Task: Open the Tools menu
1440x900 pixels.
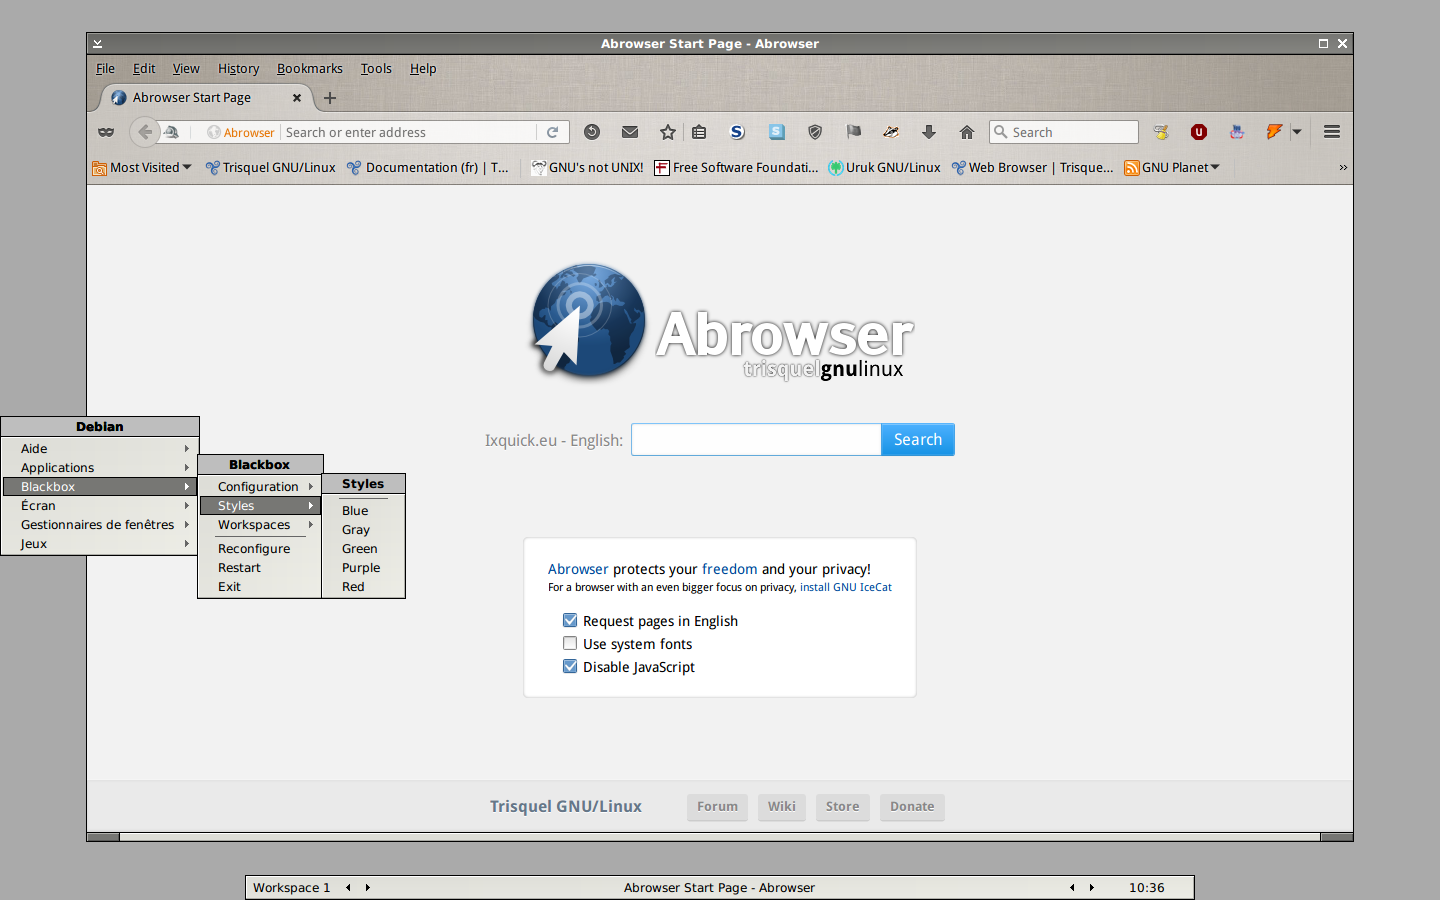Action: point(376,68)
